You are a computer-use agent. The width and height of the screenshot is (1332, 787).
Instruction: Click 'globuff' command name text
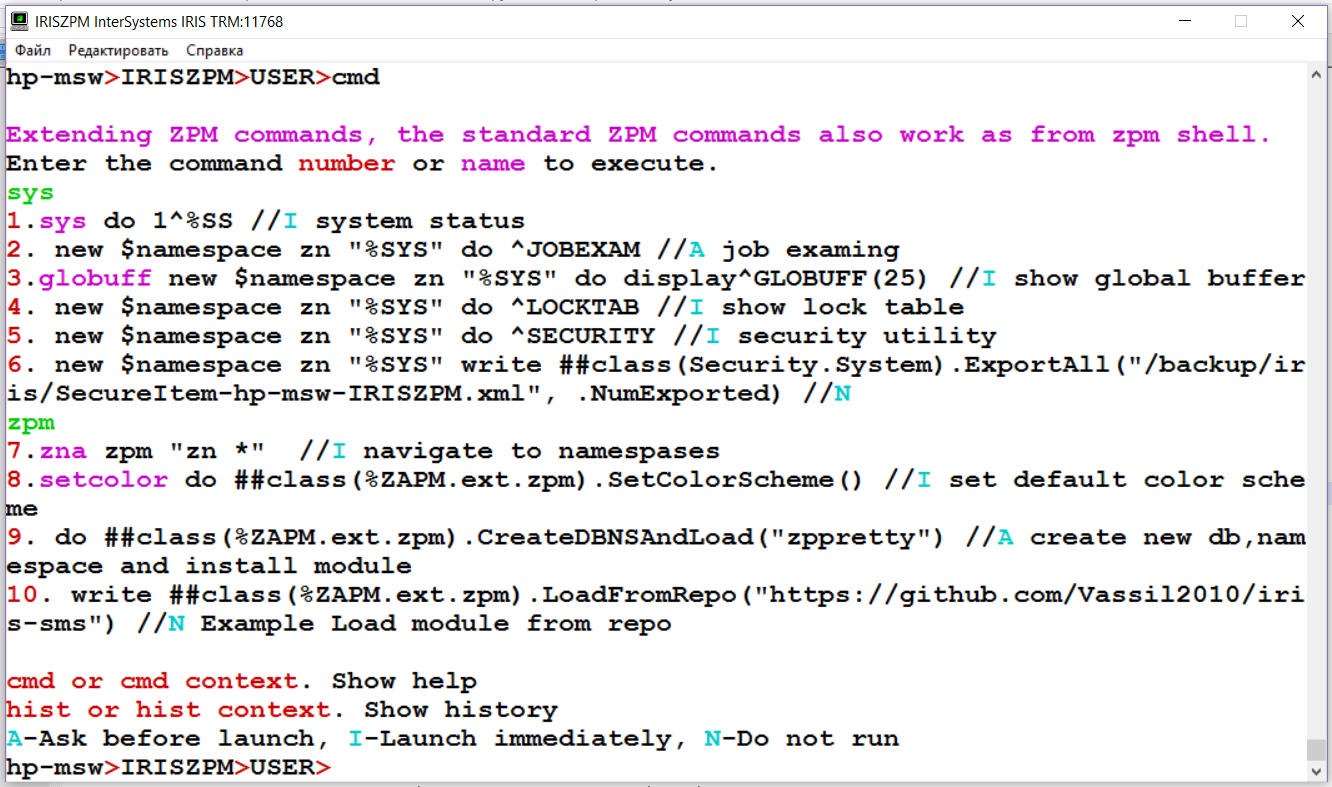pos(96,279)
